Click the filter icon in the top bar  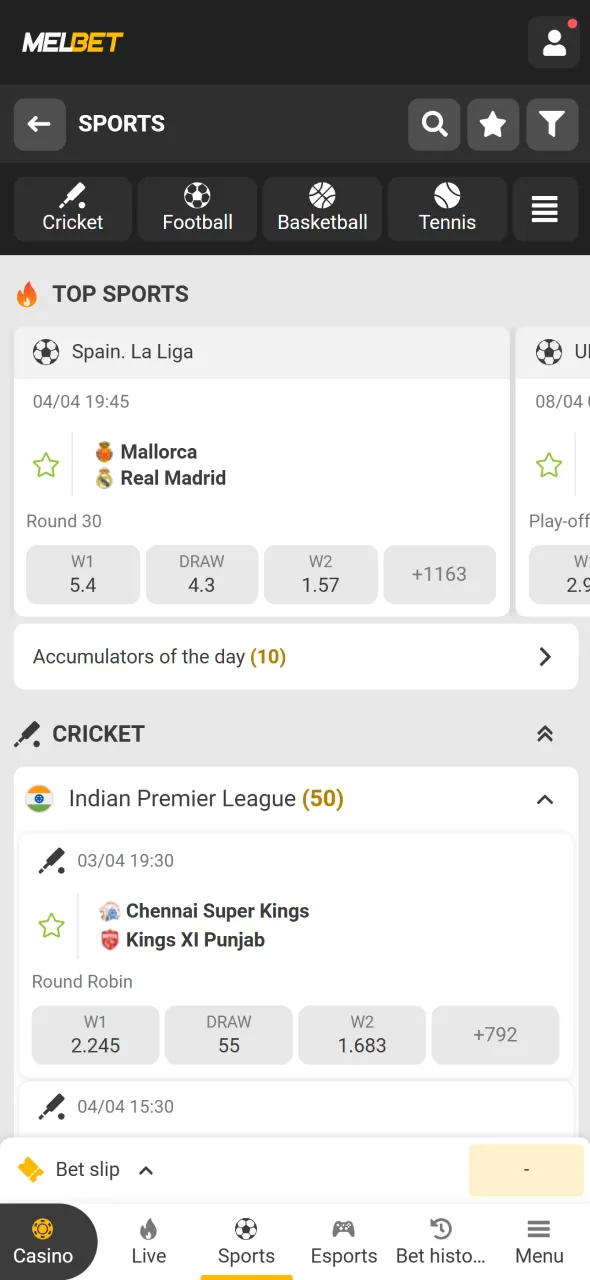point(552,125)
